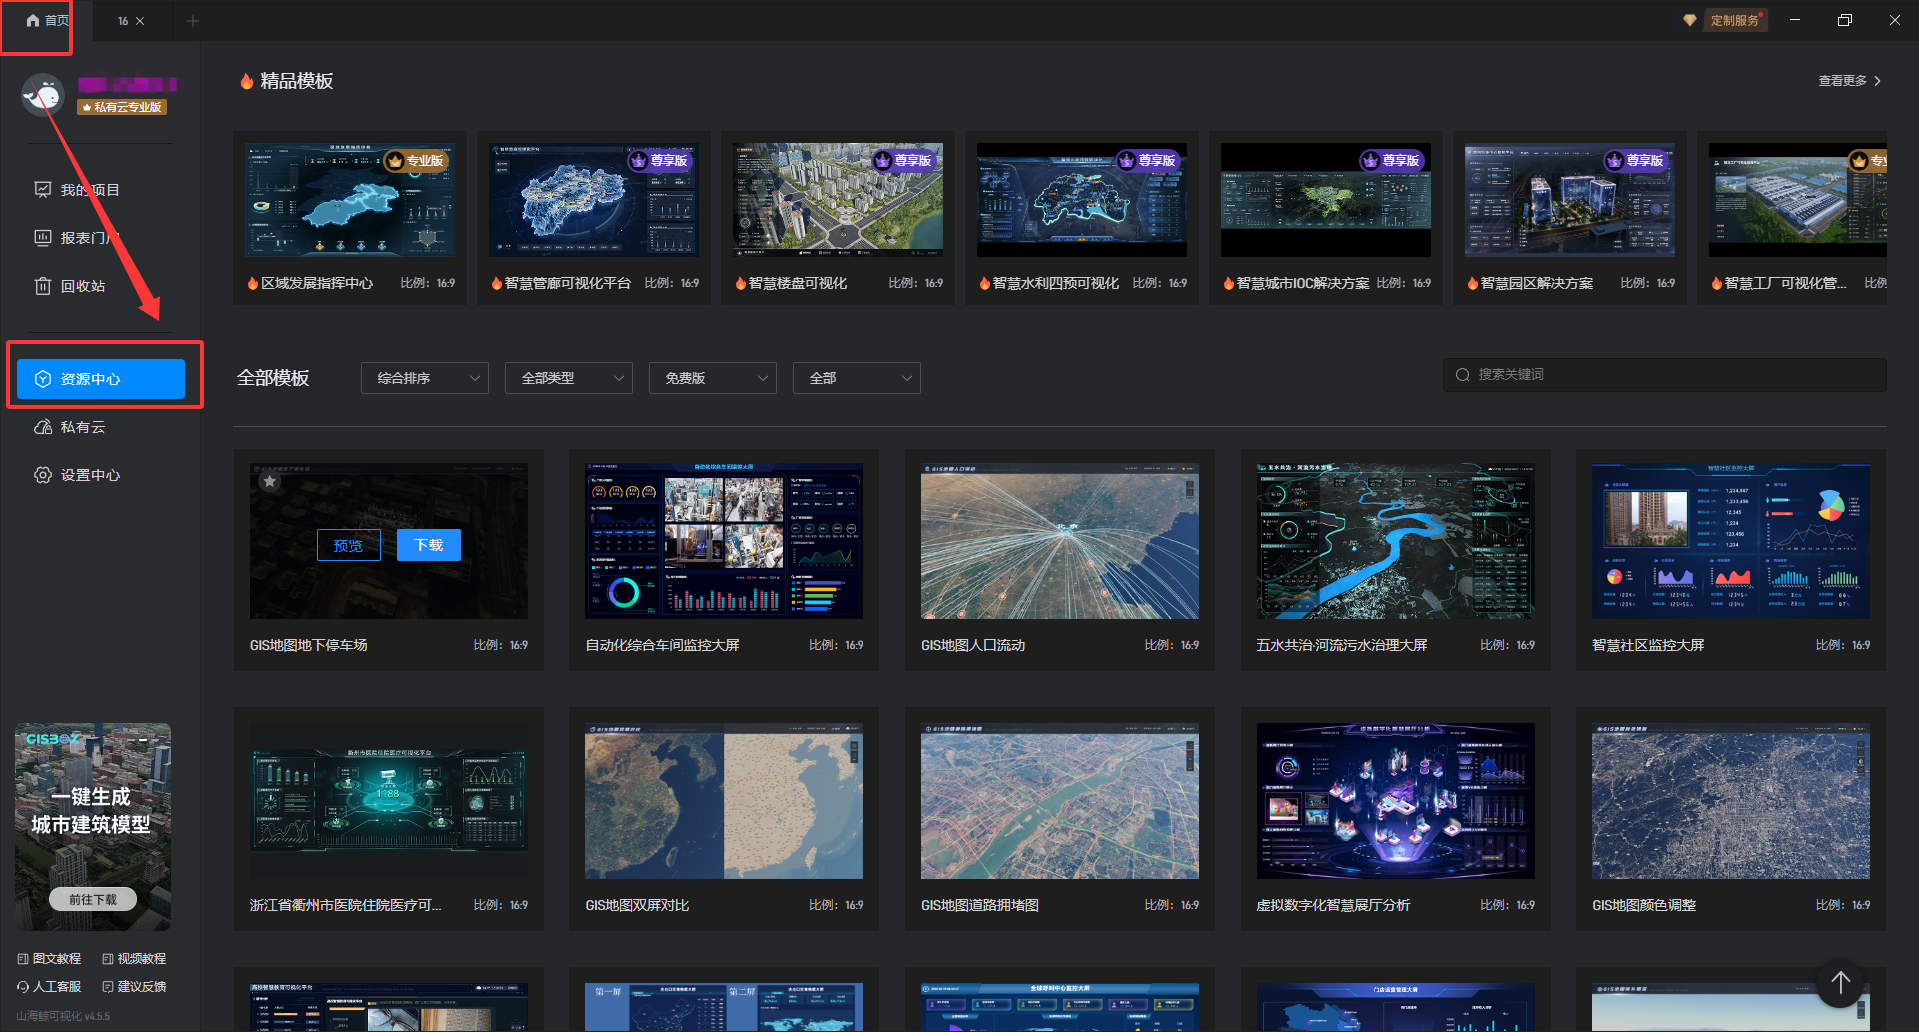Screen dimensions: 1919x1032
Task: Click the 尊享版 badge on 智慧管廊可视化平台
Action: (660, 161)
